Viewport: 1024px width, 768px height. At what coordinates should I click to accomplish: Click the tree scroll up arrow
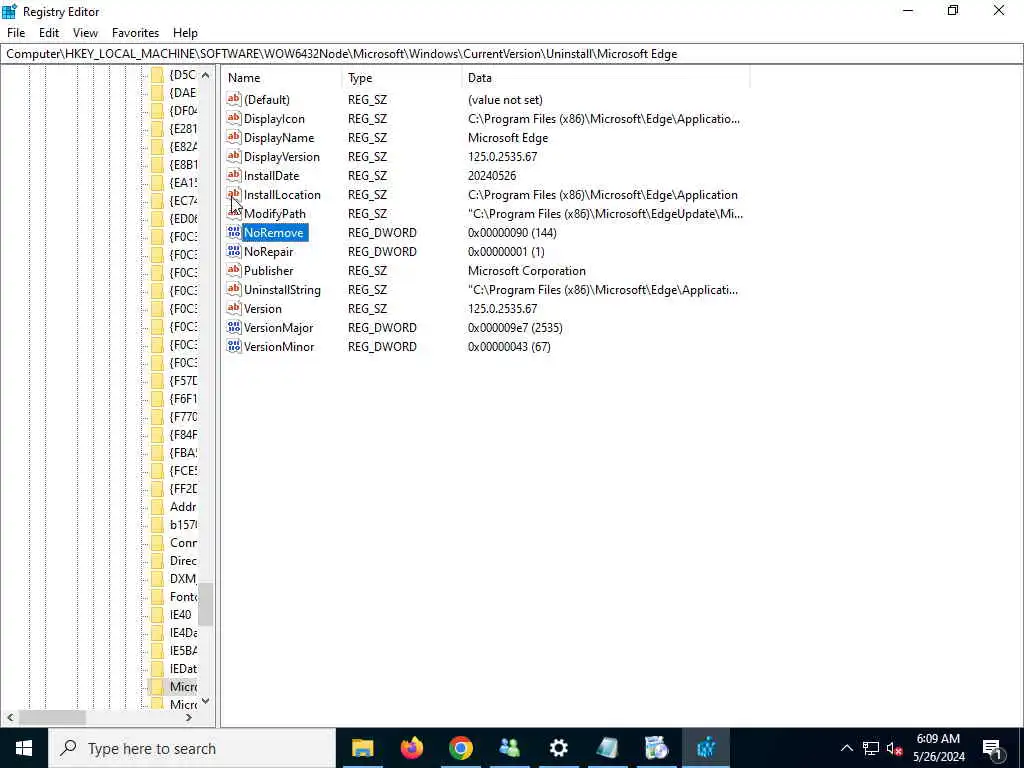tap(205, 75)
